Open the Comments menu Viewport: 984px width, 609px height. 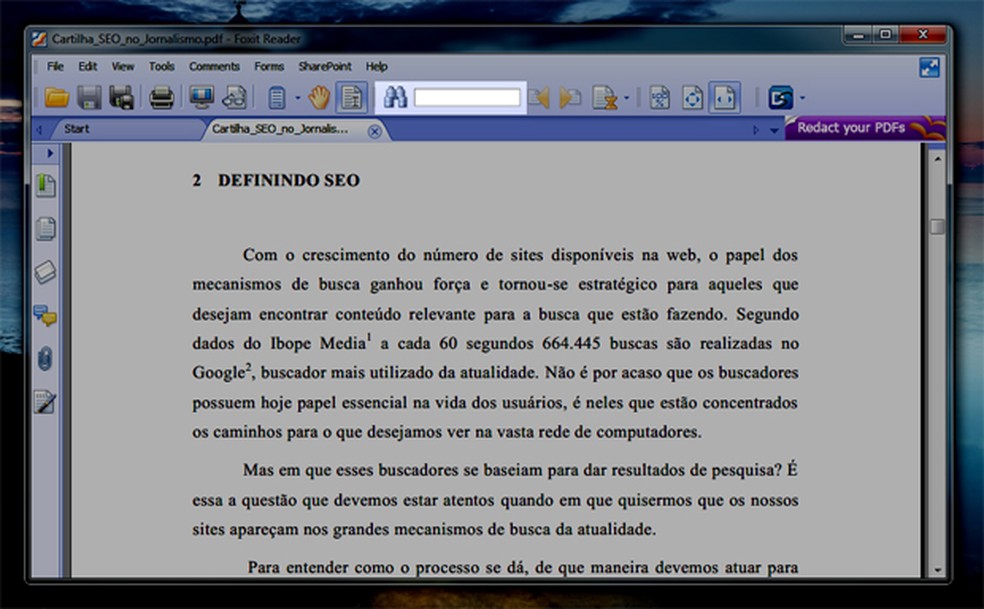(214, 66)
